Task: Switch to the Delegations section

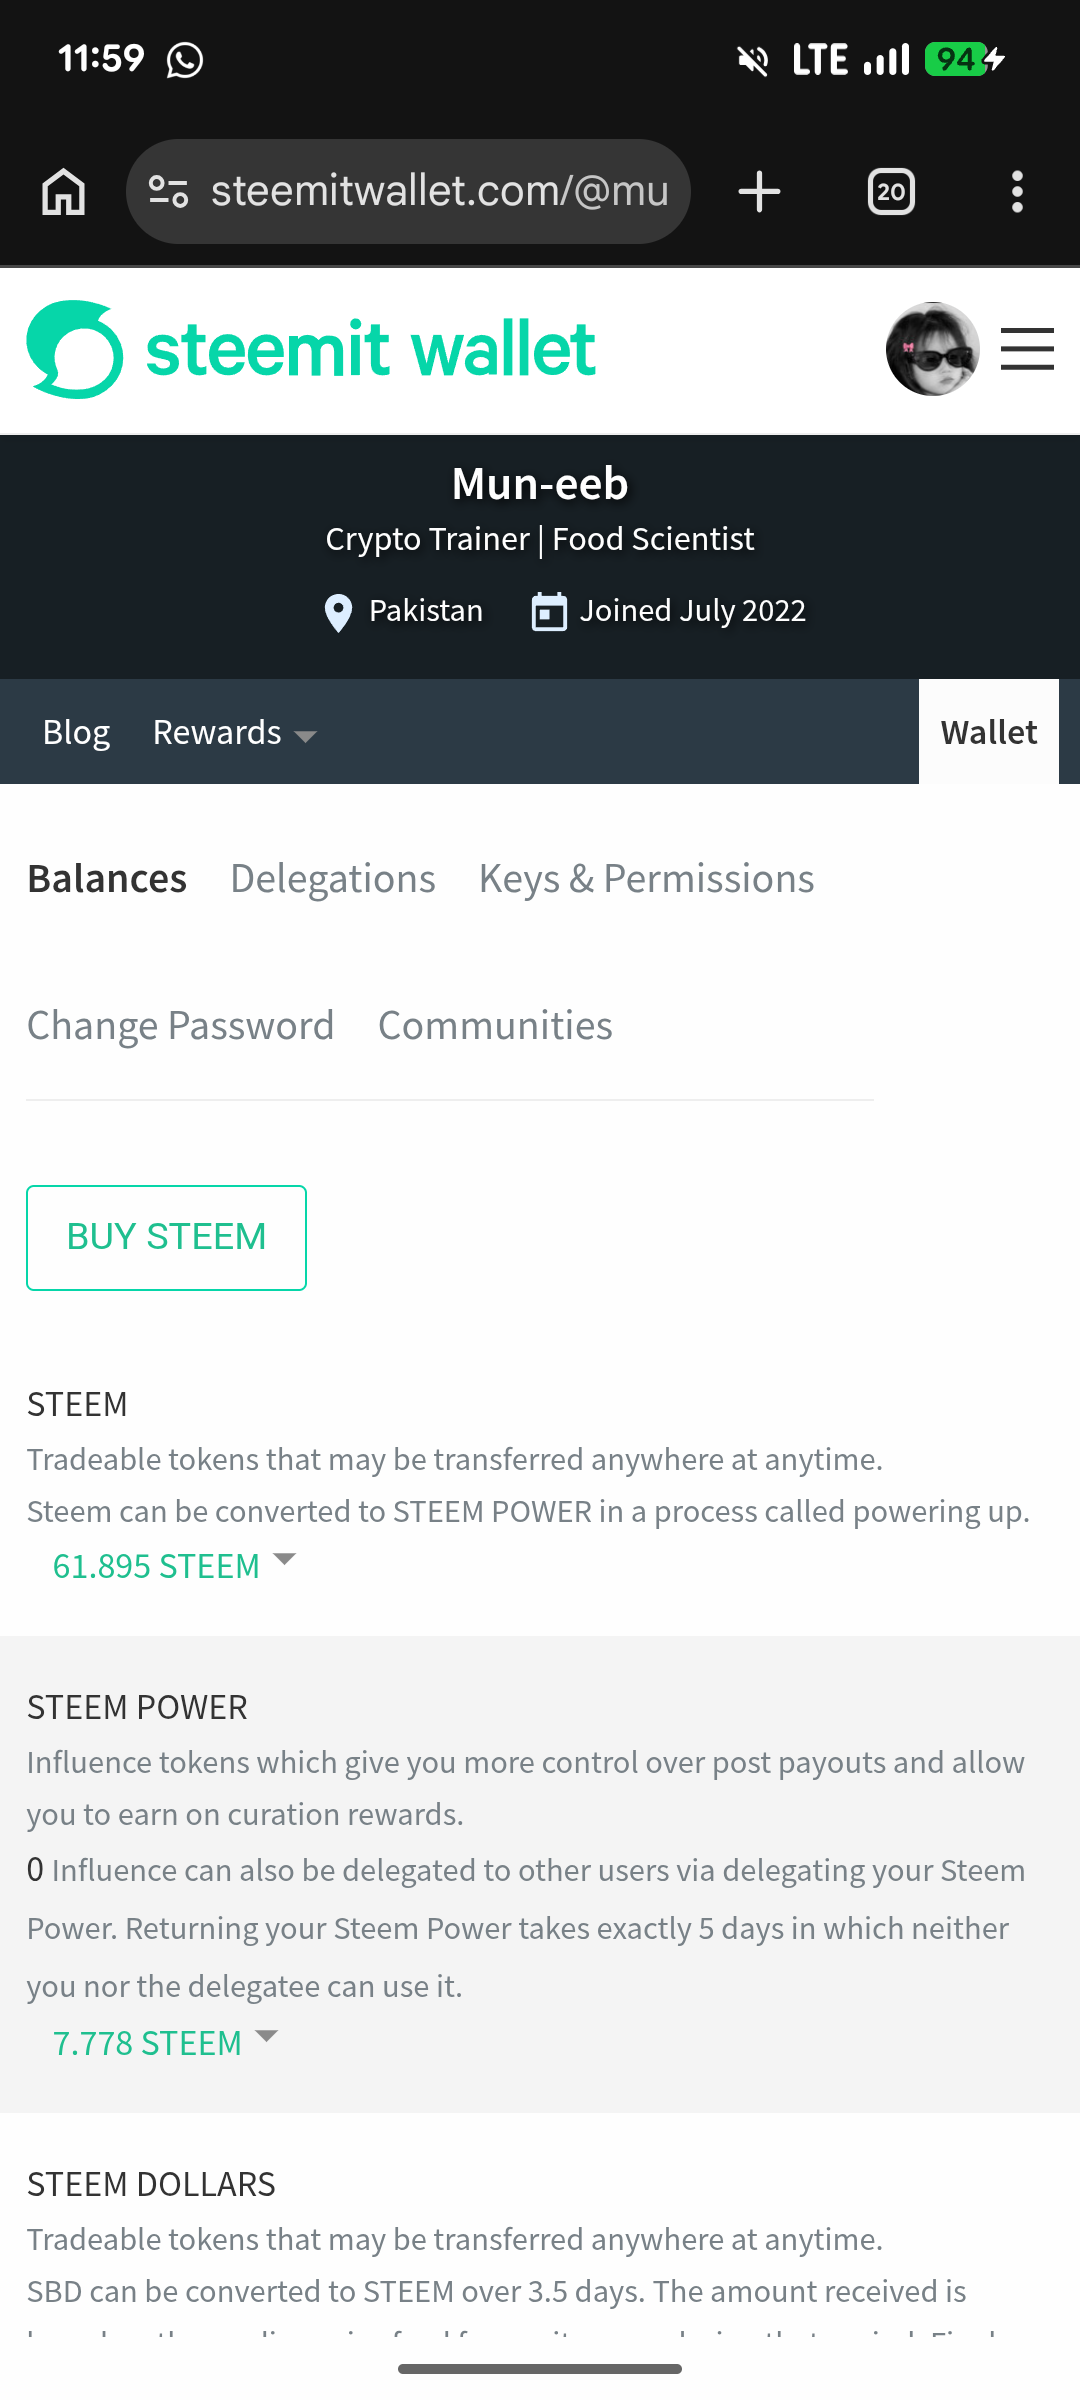Action: tap(333, 878)
